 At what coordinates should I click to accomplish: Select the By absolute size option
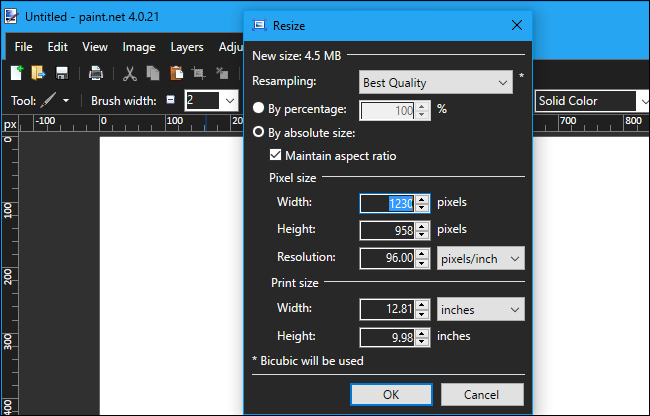pos(260,132)
